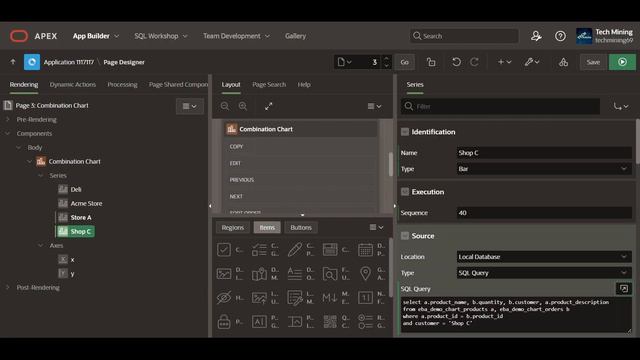Open the Gallery menu item
Screen dimensions: 640x360
(296, 36)
